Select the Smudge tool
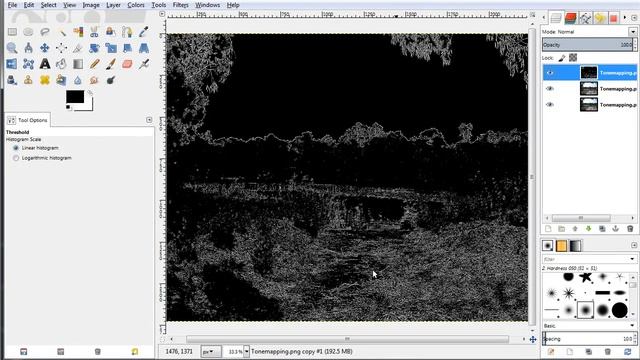 pyautogui.click(x=94, y=80)
